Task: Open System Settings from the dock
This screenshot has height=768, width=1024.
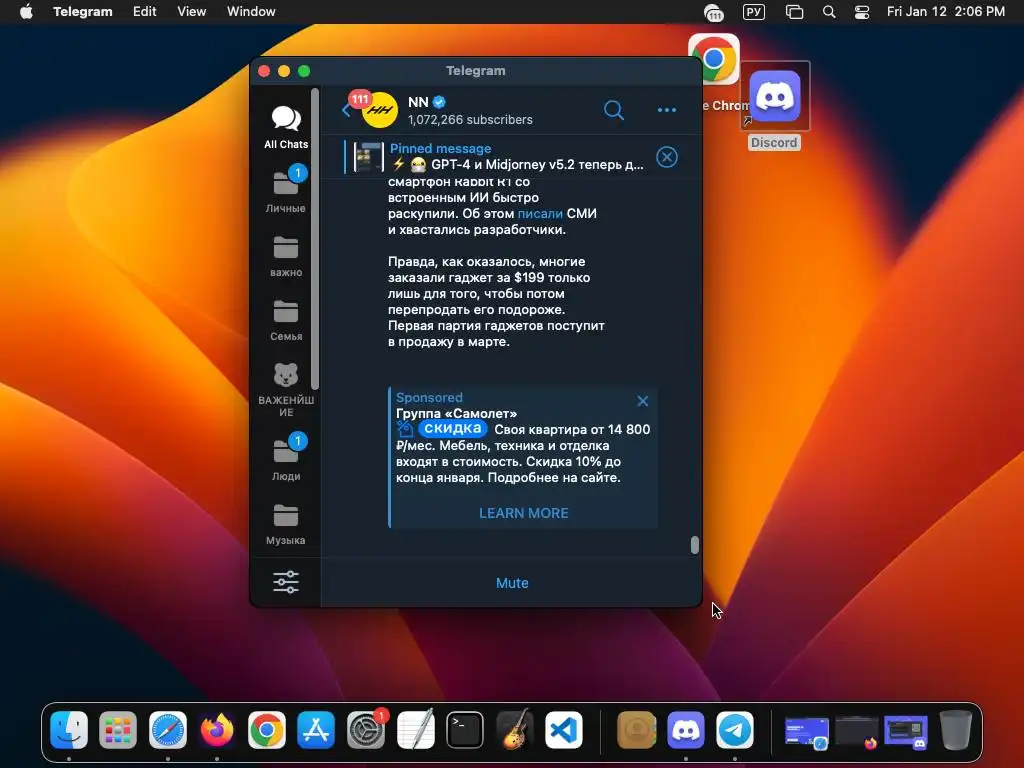Action: [x=366, y=729]
